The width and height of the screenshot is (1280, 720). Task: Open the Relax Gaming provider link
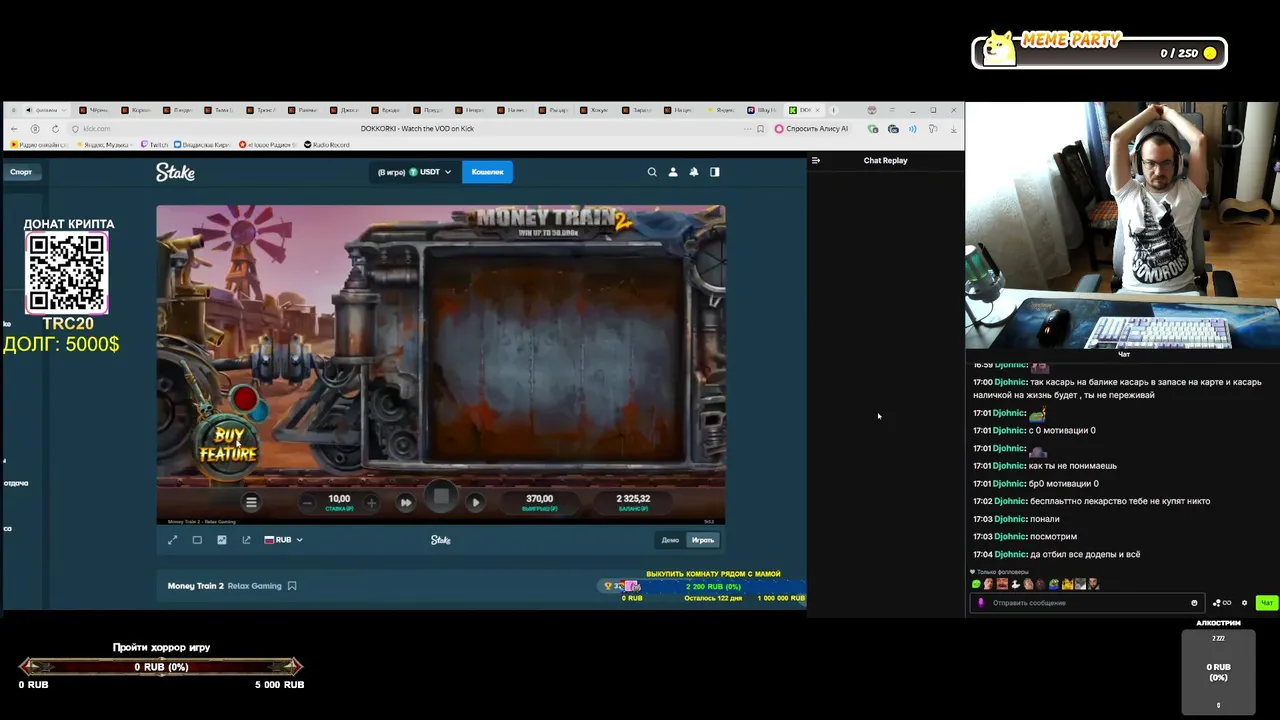click(x=254, y=586)
